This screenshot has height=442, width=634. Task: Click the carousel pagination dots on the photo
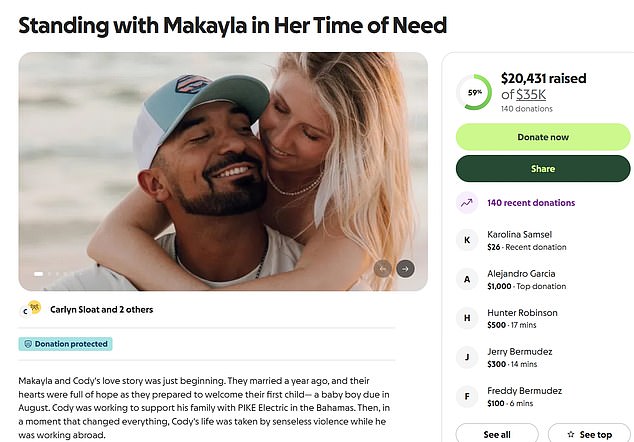(52, 273)
